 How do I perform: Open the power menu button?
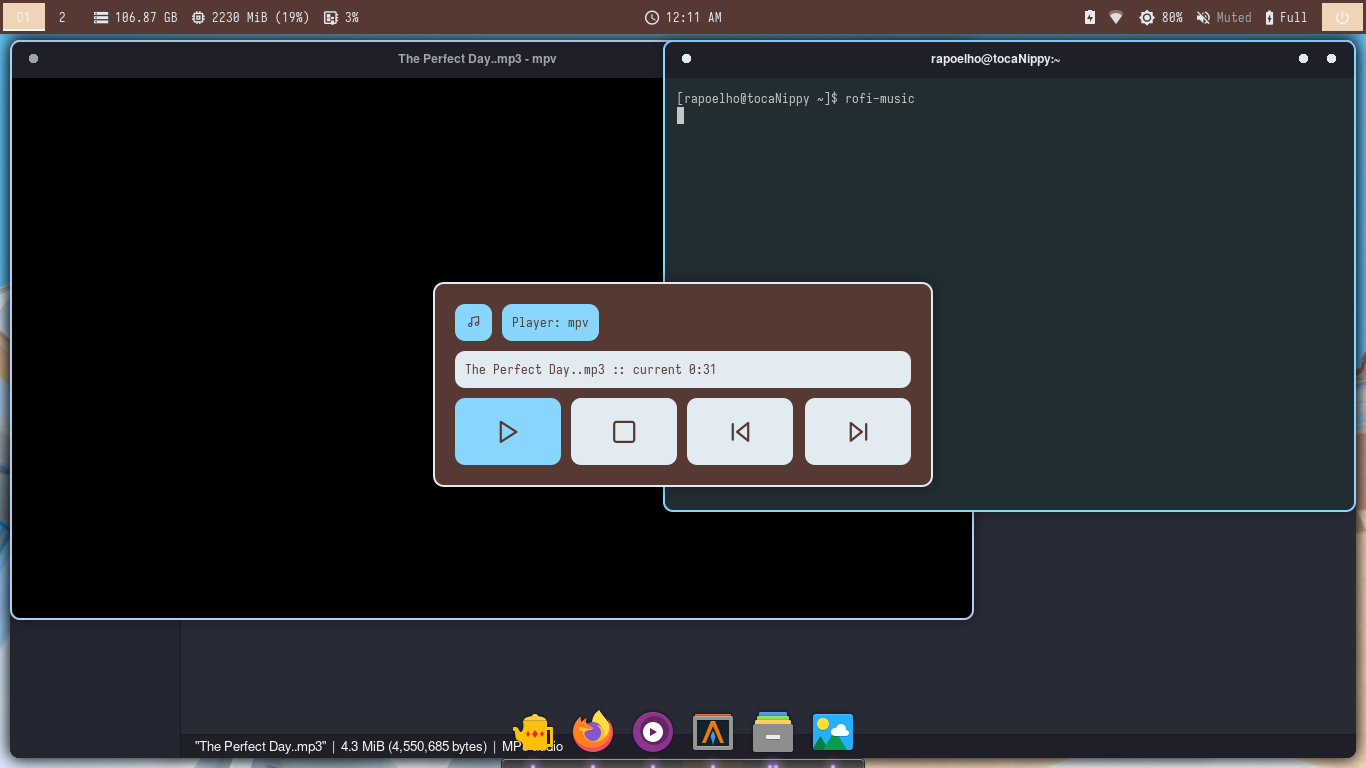pyautogui.click(x=1342, y=17)
